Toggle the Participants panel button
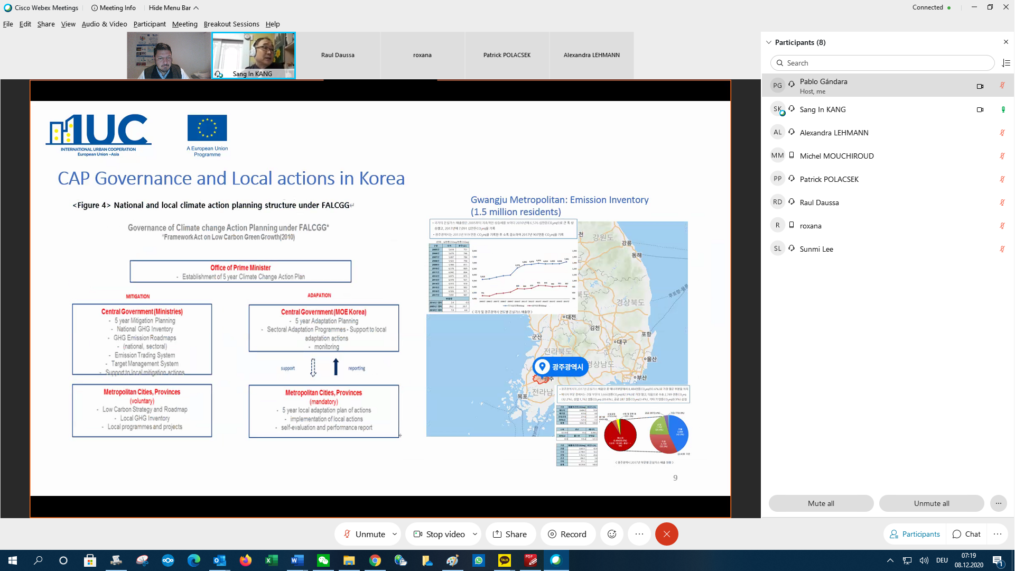This screenshot has height=571, width=1024. pos(914,534)
